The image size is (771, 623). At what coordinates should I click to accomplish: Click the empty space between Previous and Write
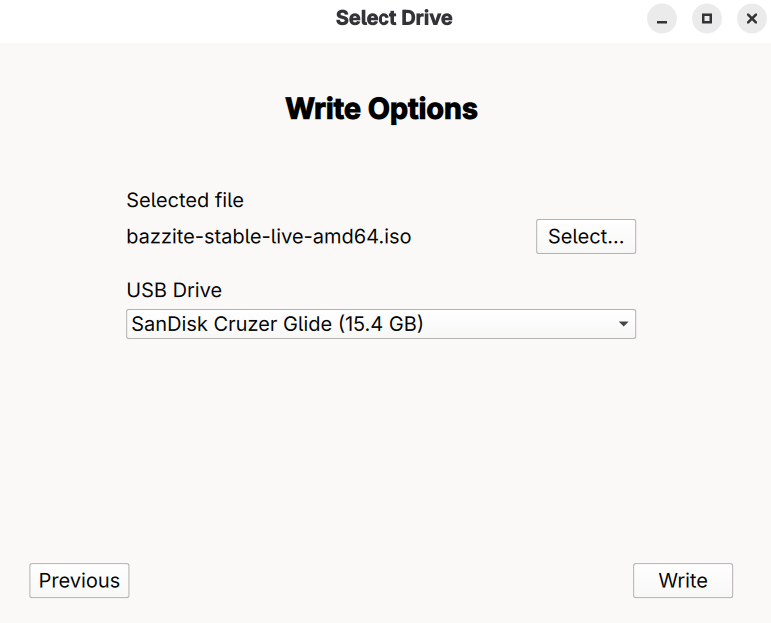(380, 580)
